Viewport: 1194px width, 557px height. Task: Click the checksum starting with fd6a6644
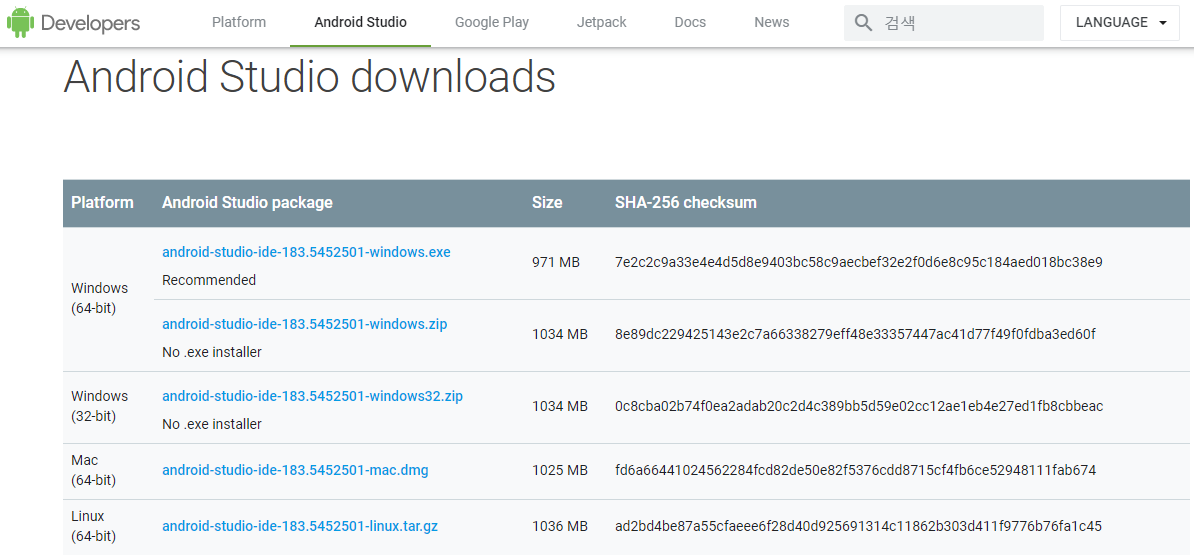pyautogui.click(x=856, y=470)
